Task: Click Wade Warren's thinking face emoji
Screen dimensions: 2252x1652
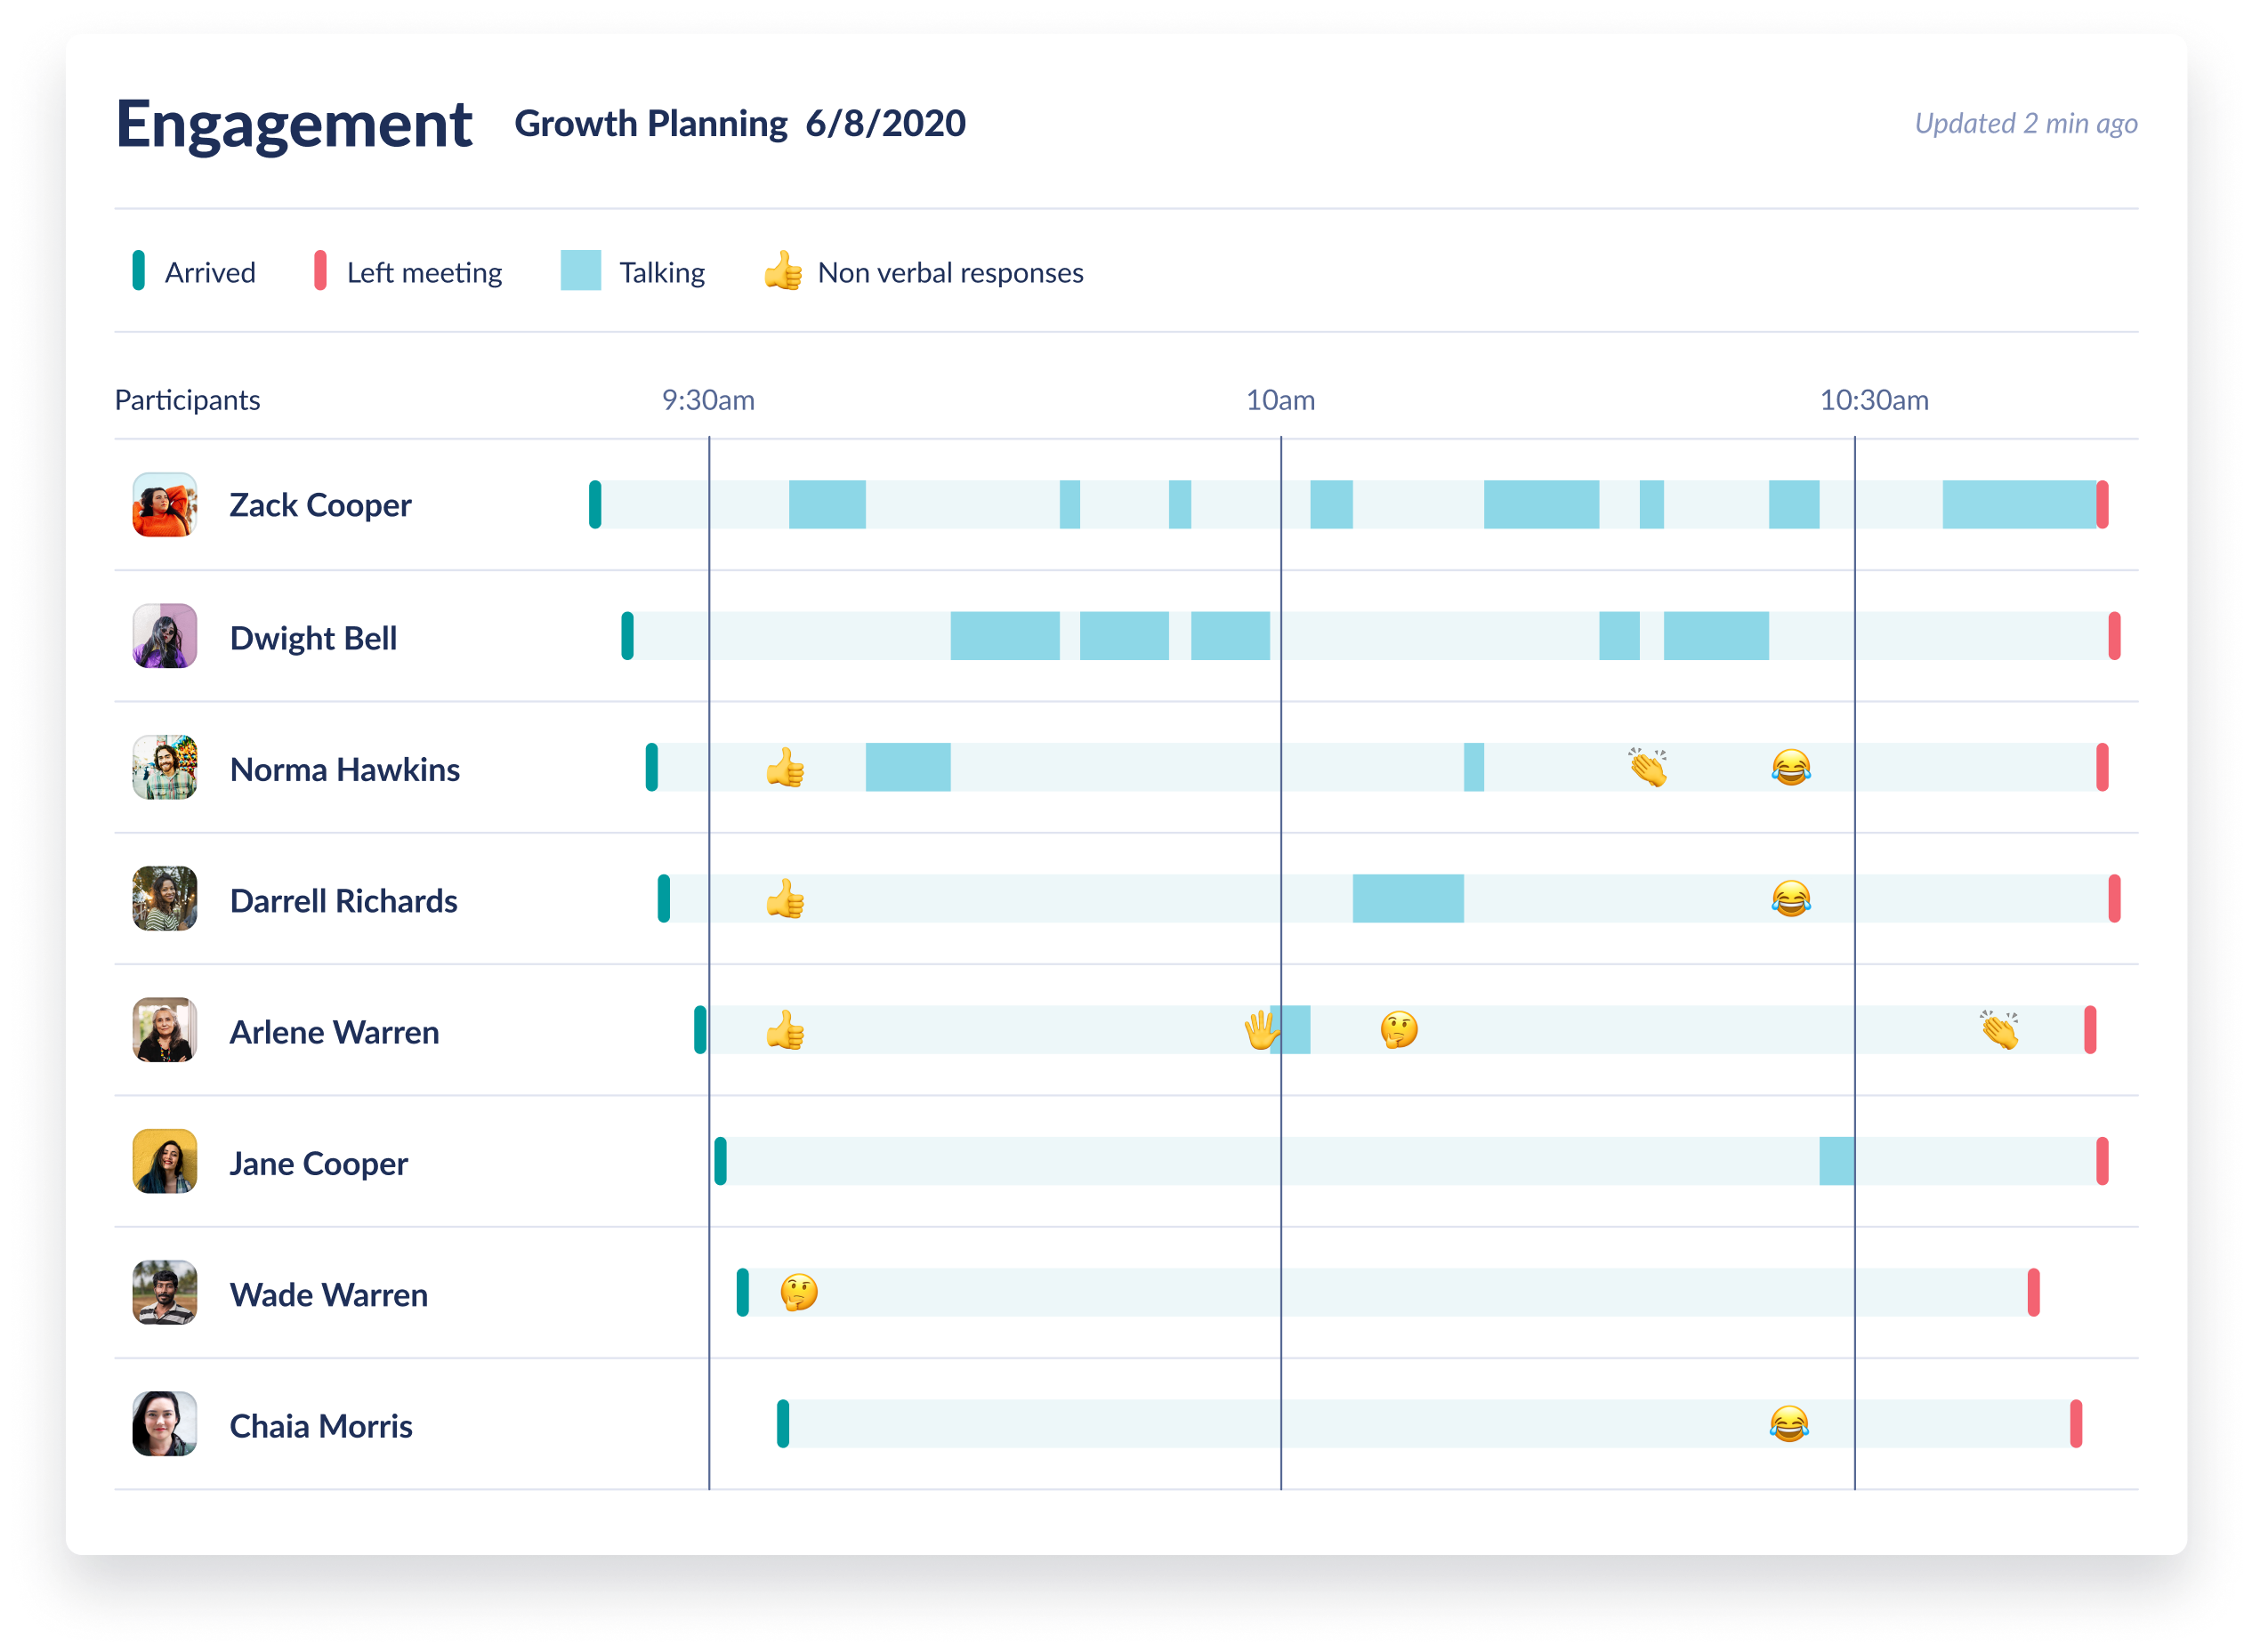Action: pyautogui.click(x=799, y=1293)
